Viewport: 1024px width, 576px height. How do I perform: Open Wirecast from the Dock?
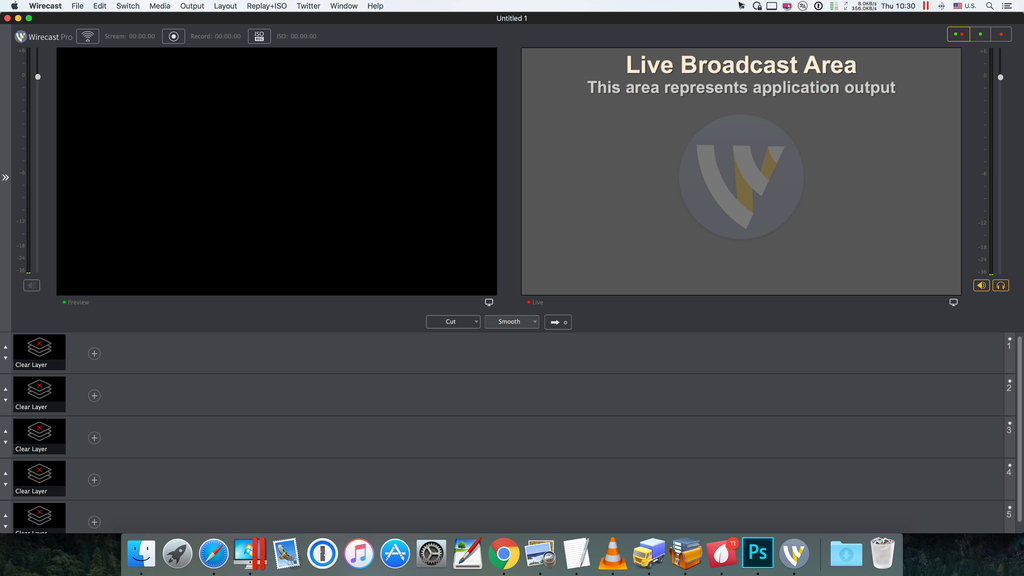793,551
